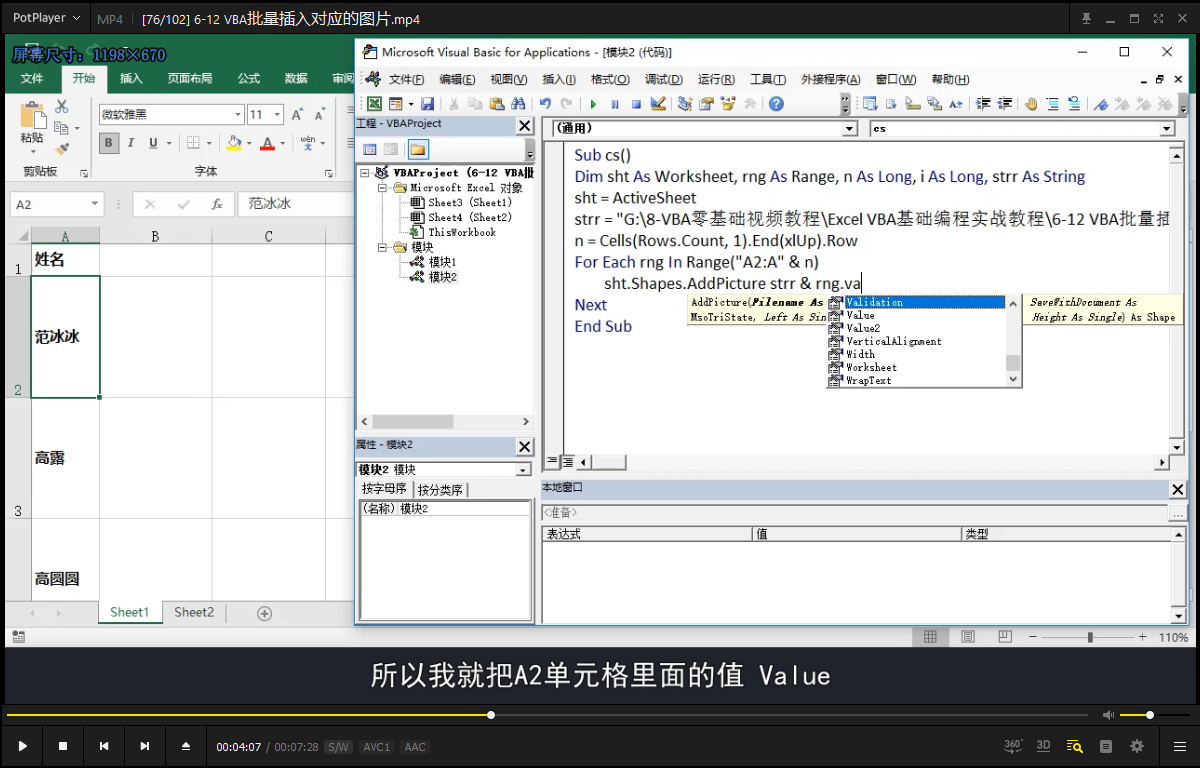
Task: Click the View Microsoft Excel icon in VBA toolbar
Action: tap(373, 103)
